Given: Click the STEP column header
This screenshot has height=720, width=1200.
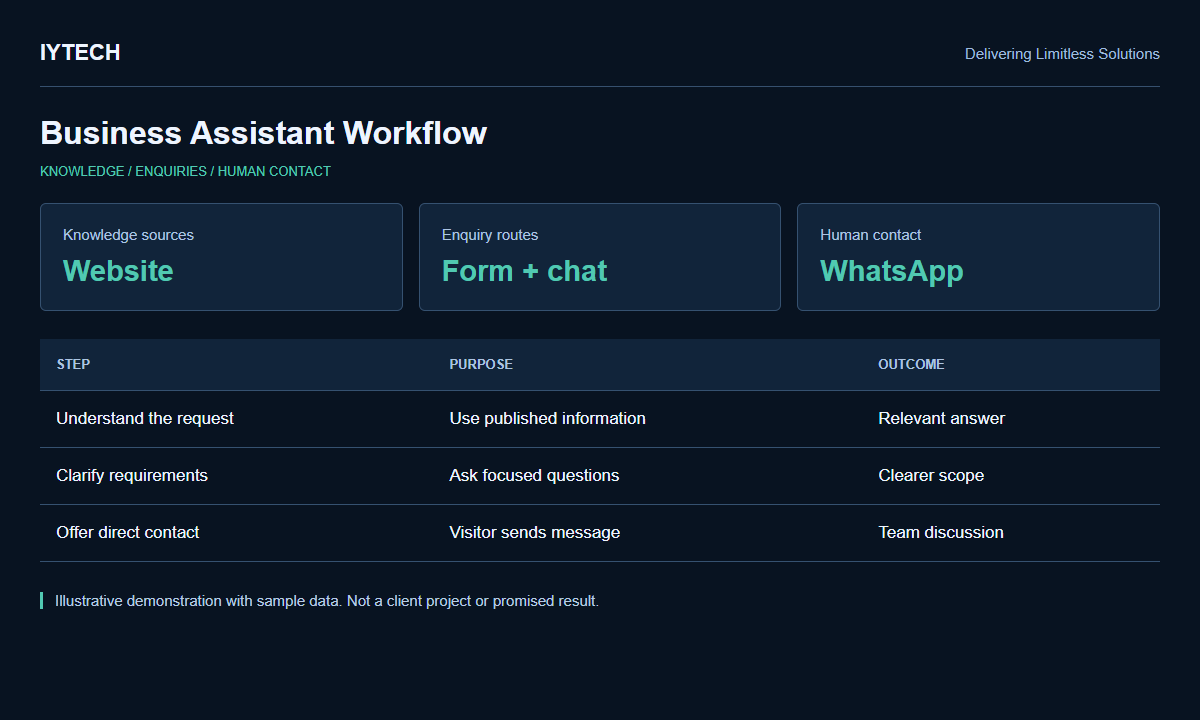Looking at the screenshot, I should coord(73,364).
